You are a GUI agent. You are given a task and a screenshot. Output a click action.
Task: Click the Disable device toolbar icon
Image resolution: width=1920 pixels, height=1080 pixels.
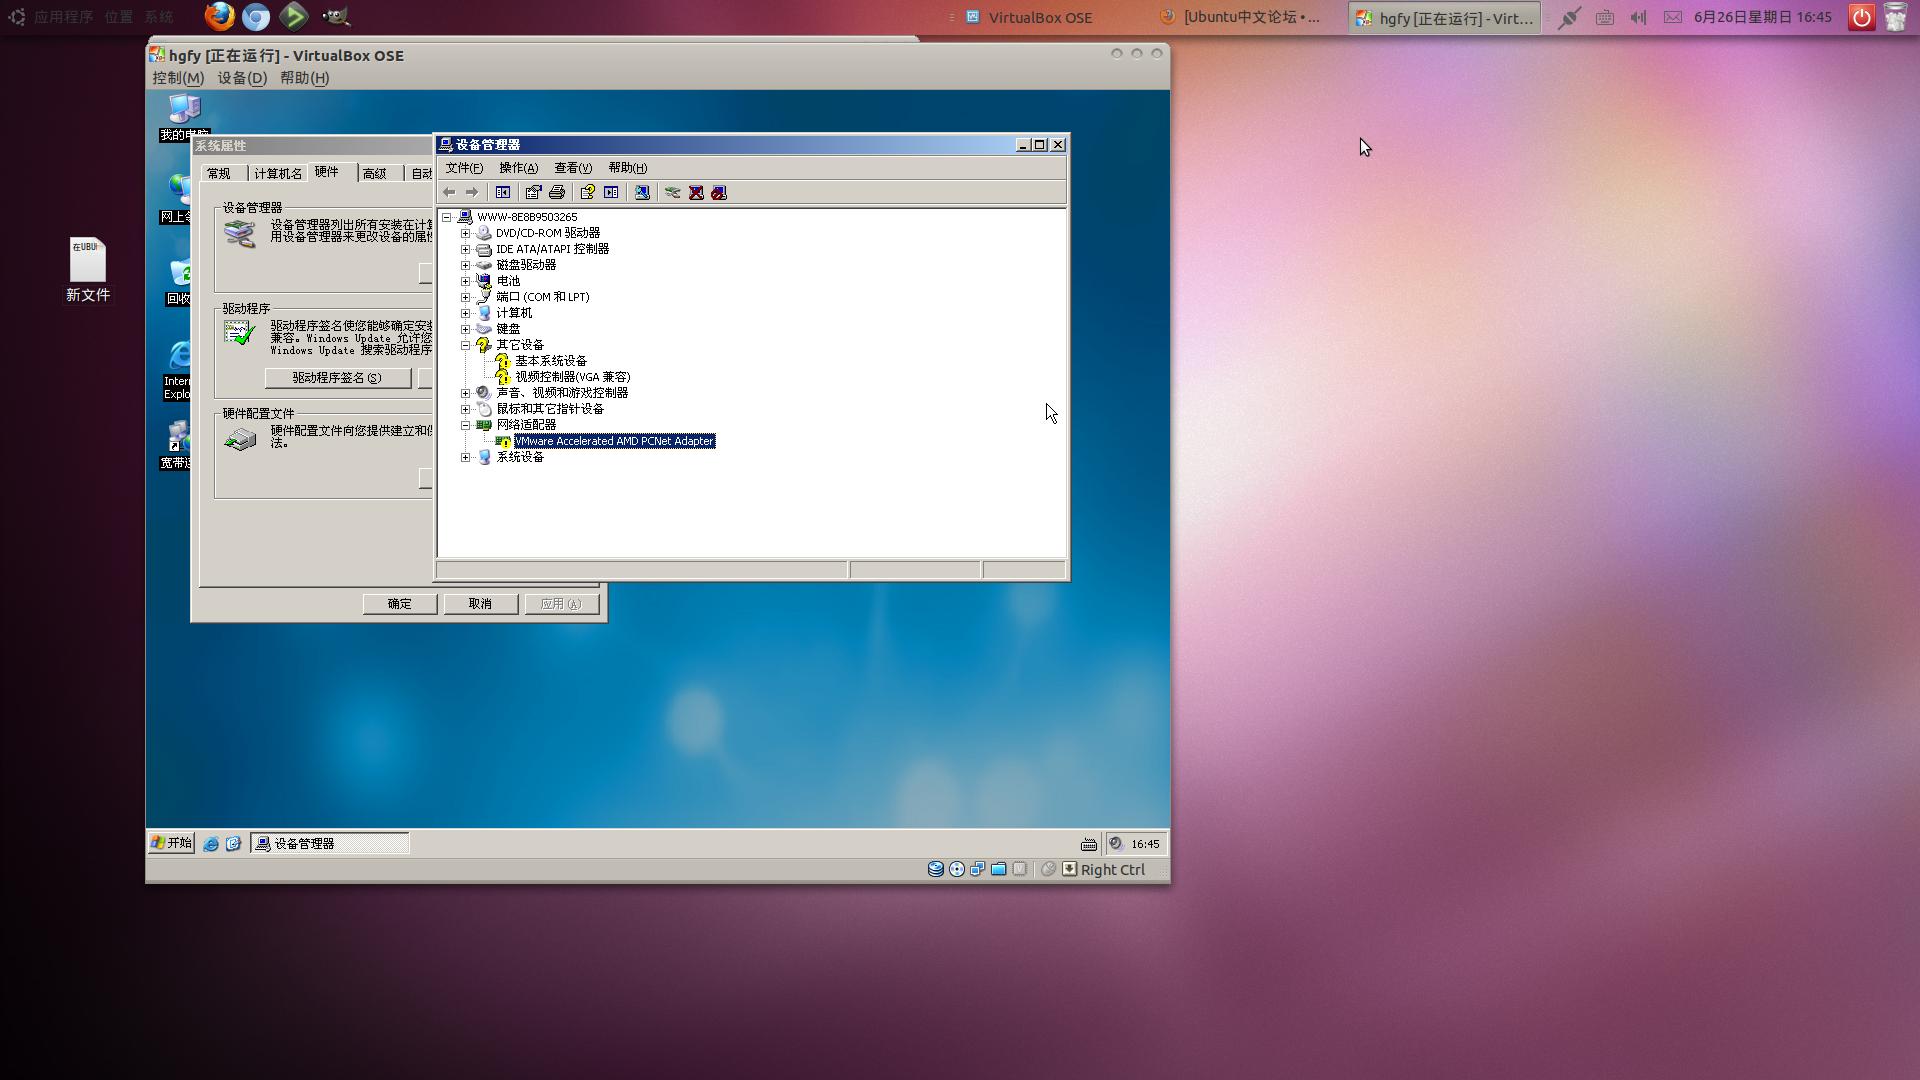coord(719,192)
